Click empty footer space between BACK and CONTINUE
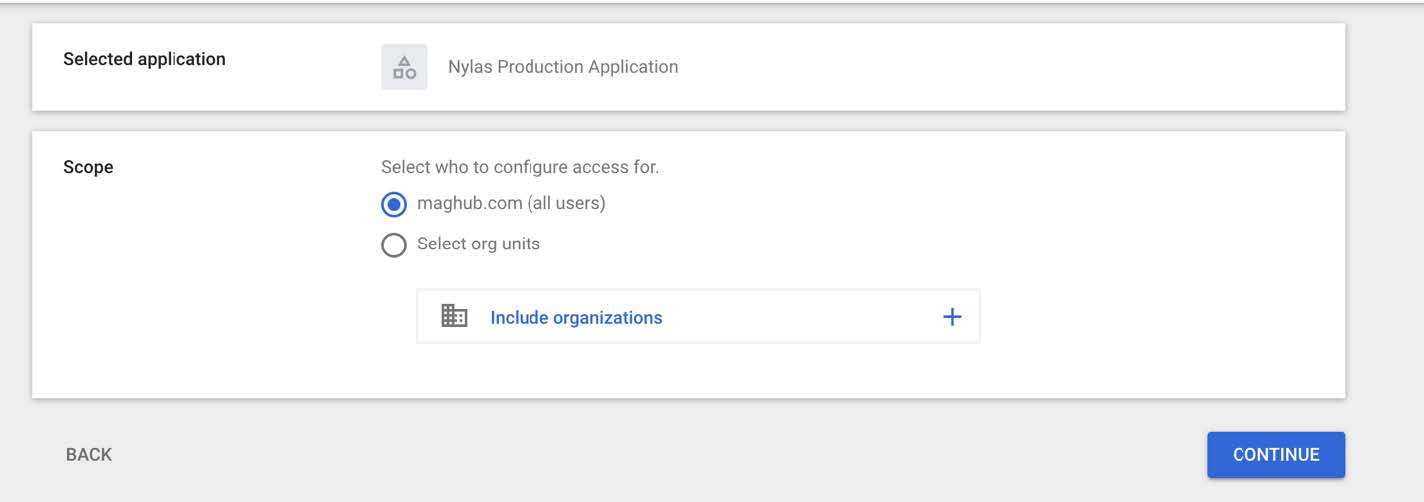The width and height of the screenshot is (1424, 502). click(x=650, y=455)
